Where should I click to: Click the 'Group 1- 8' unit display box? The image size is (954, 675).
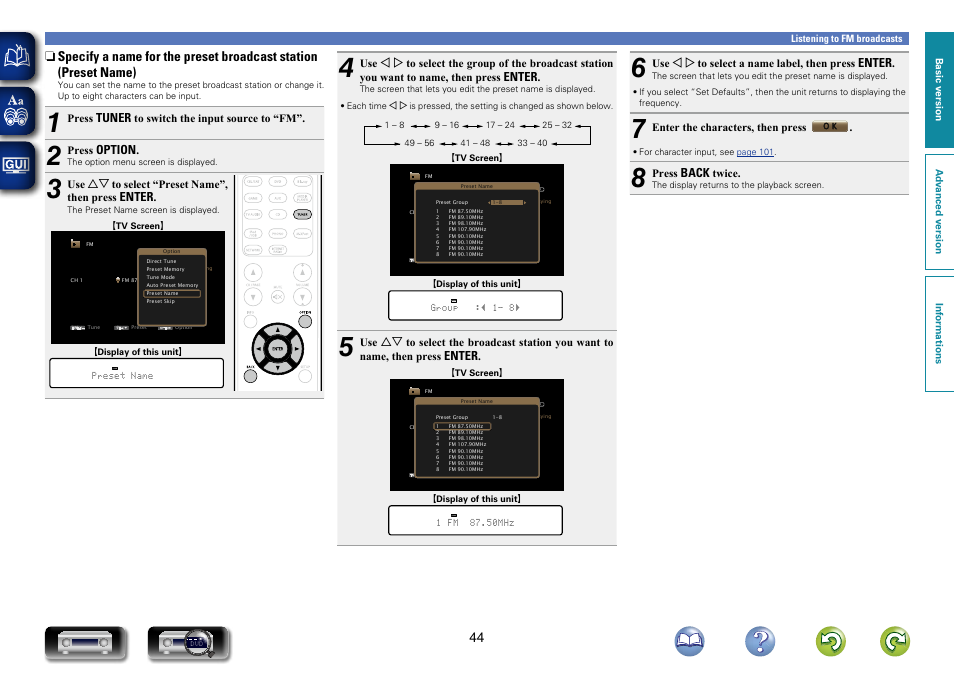pyautogui.click(x=475, y=306)
